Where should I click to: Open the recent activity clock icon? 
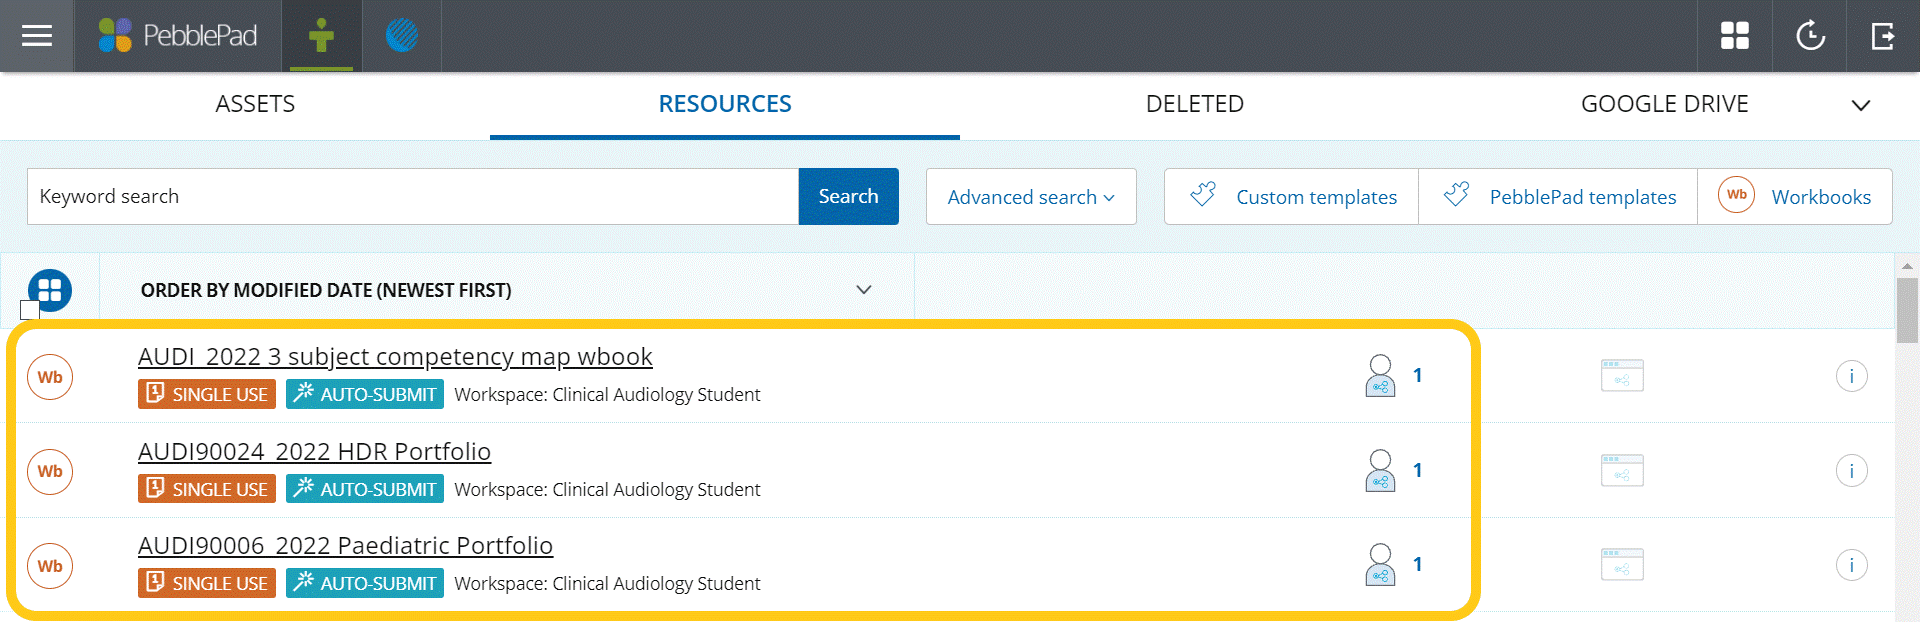1810,36
